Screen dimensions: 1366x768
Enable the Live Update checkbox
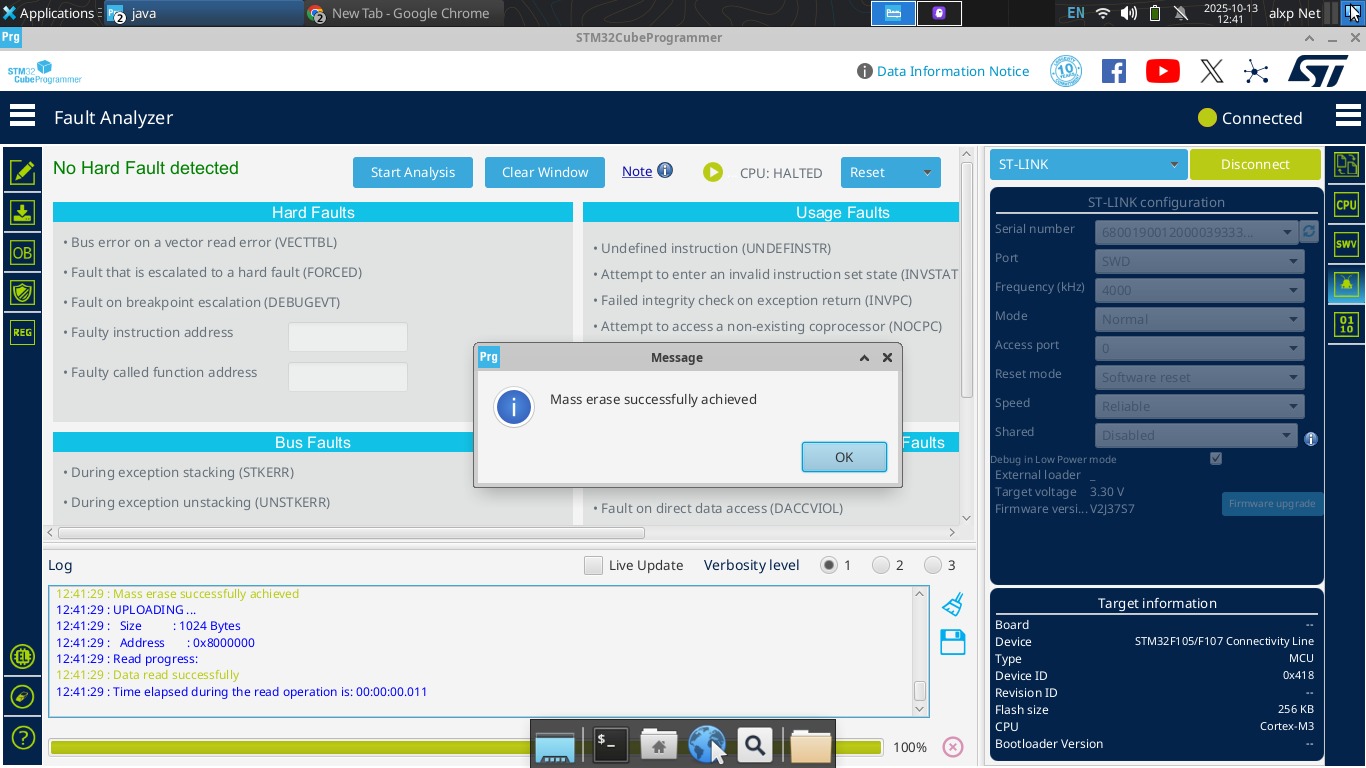point(594,566)
